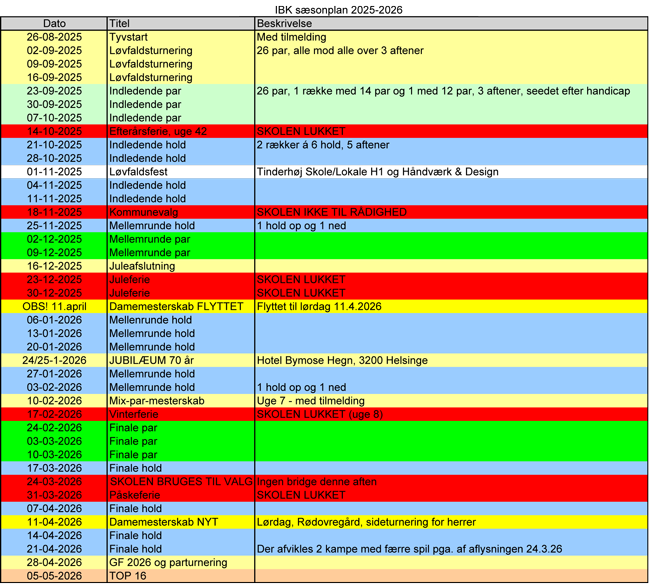The height and width of the screenshot is (585, 650).
Task: Click the "Beskrivelse" column header
Action: (x=286, y=23)
